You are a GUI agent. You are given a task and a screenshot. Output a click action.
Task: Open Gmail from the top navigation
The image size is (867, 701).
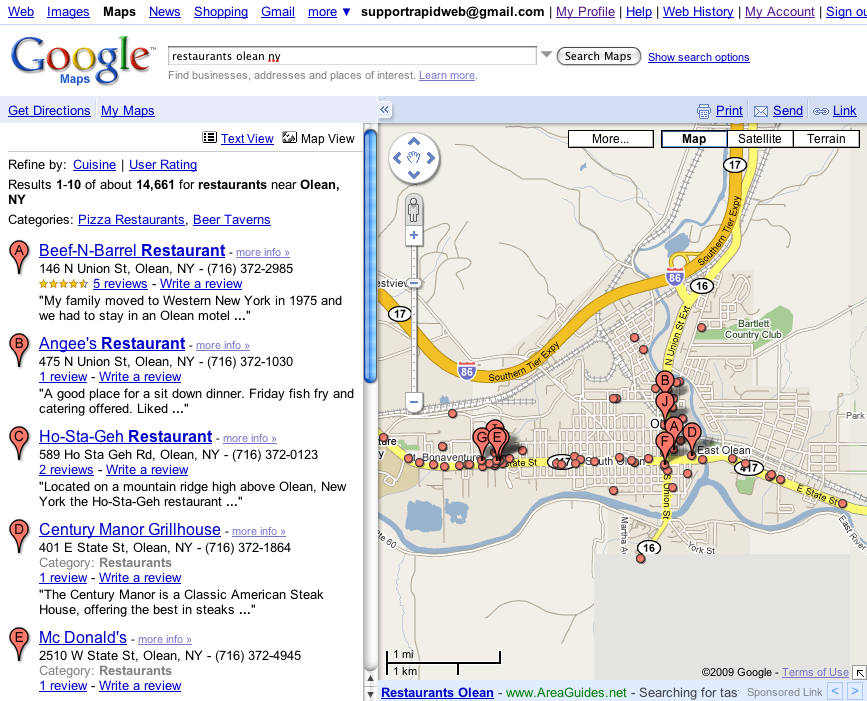coord(278,12)
